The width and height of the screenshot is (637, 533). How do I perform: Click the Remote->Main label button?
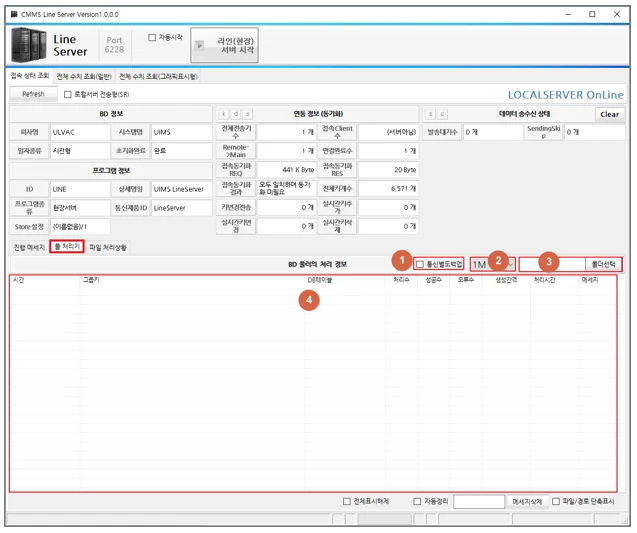[x=236, y=151]
